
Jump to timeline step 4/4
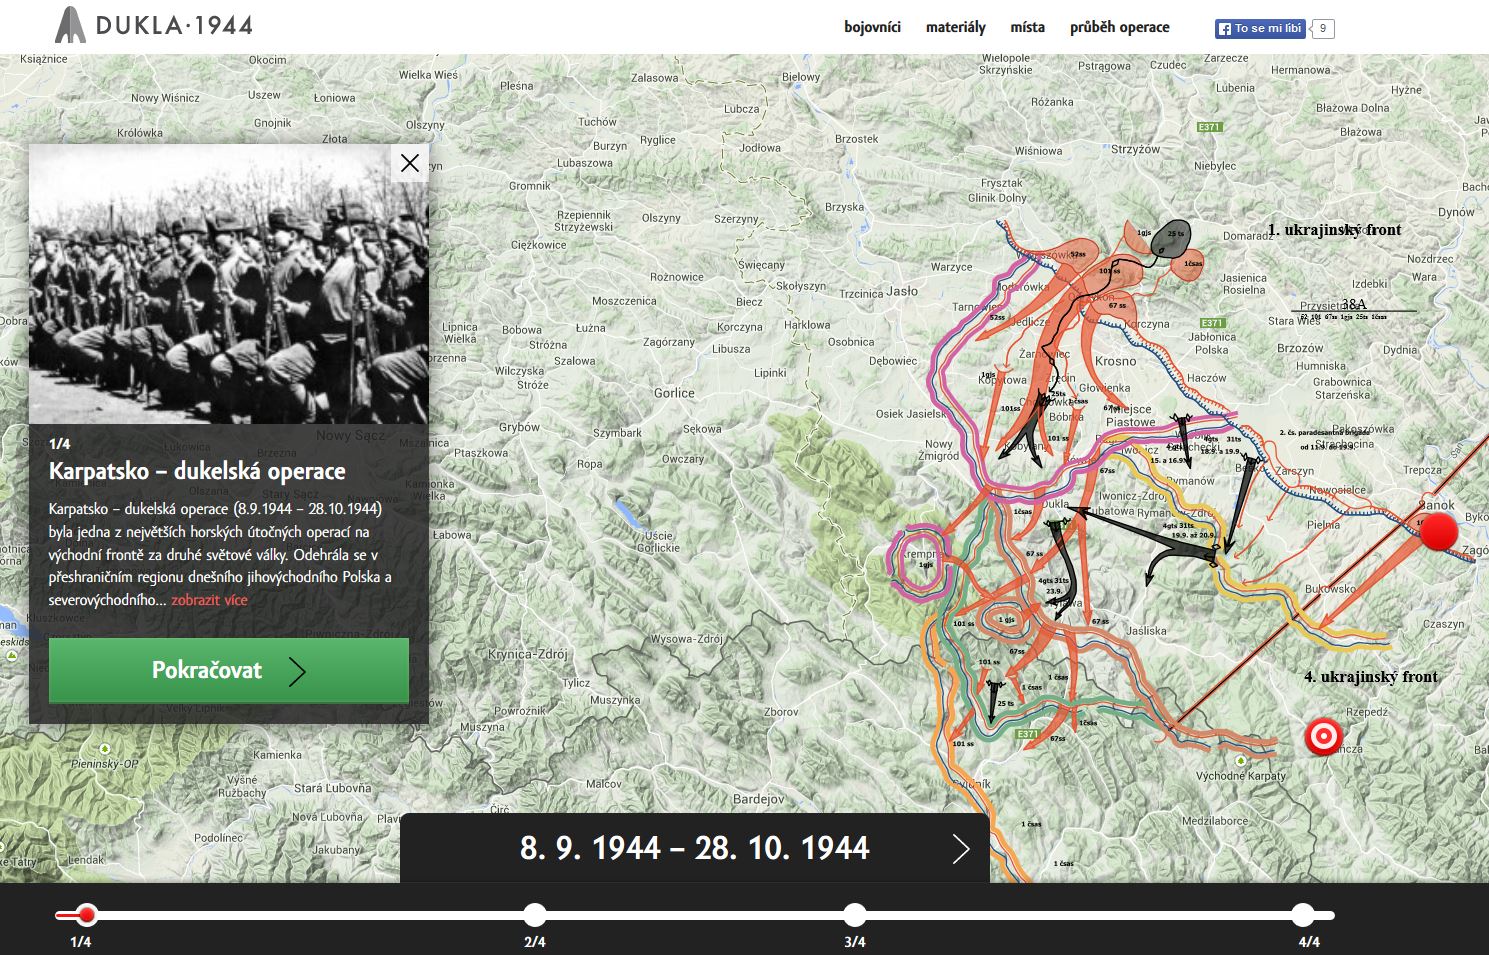point(1302,914)
